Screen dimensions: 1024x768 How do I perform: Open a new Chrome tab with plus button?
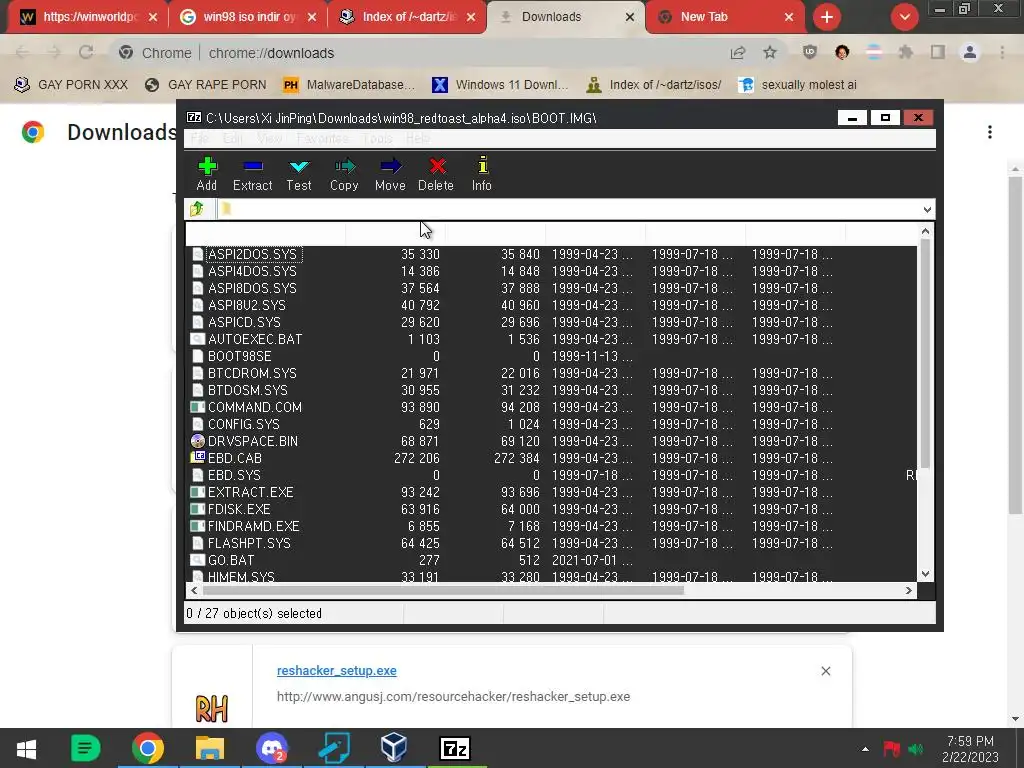pos(827,17)
